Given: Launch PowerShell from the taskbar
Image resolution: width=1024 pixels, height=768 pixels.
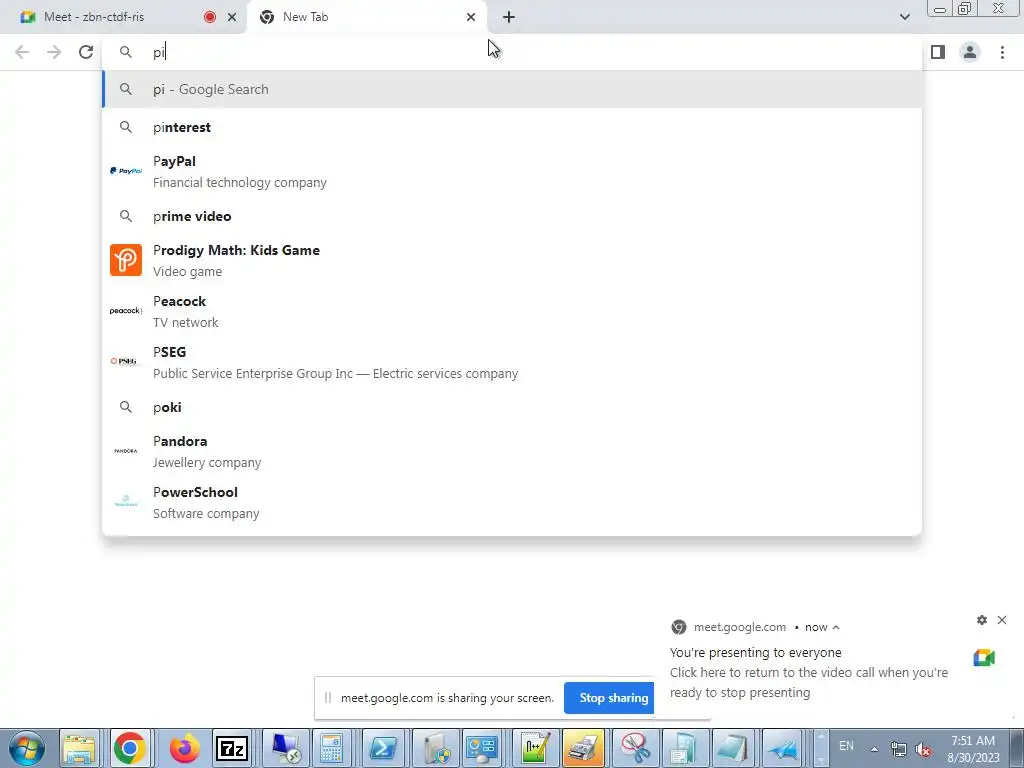Looking at the screenshot, I should (x=382, y=748).
